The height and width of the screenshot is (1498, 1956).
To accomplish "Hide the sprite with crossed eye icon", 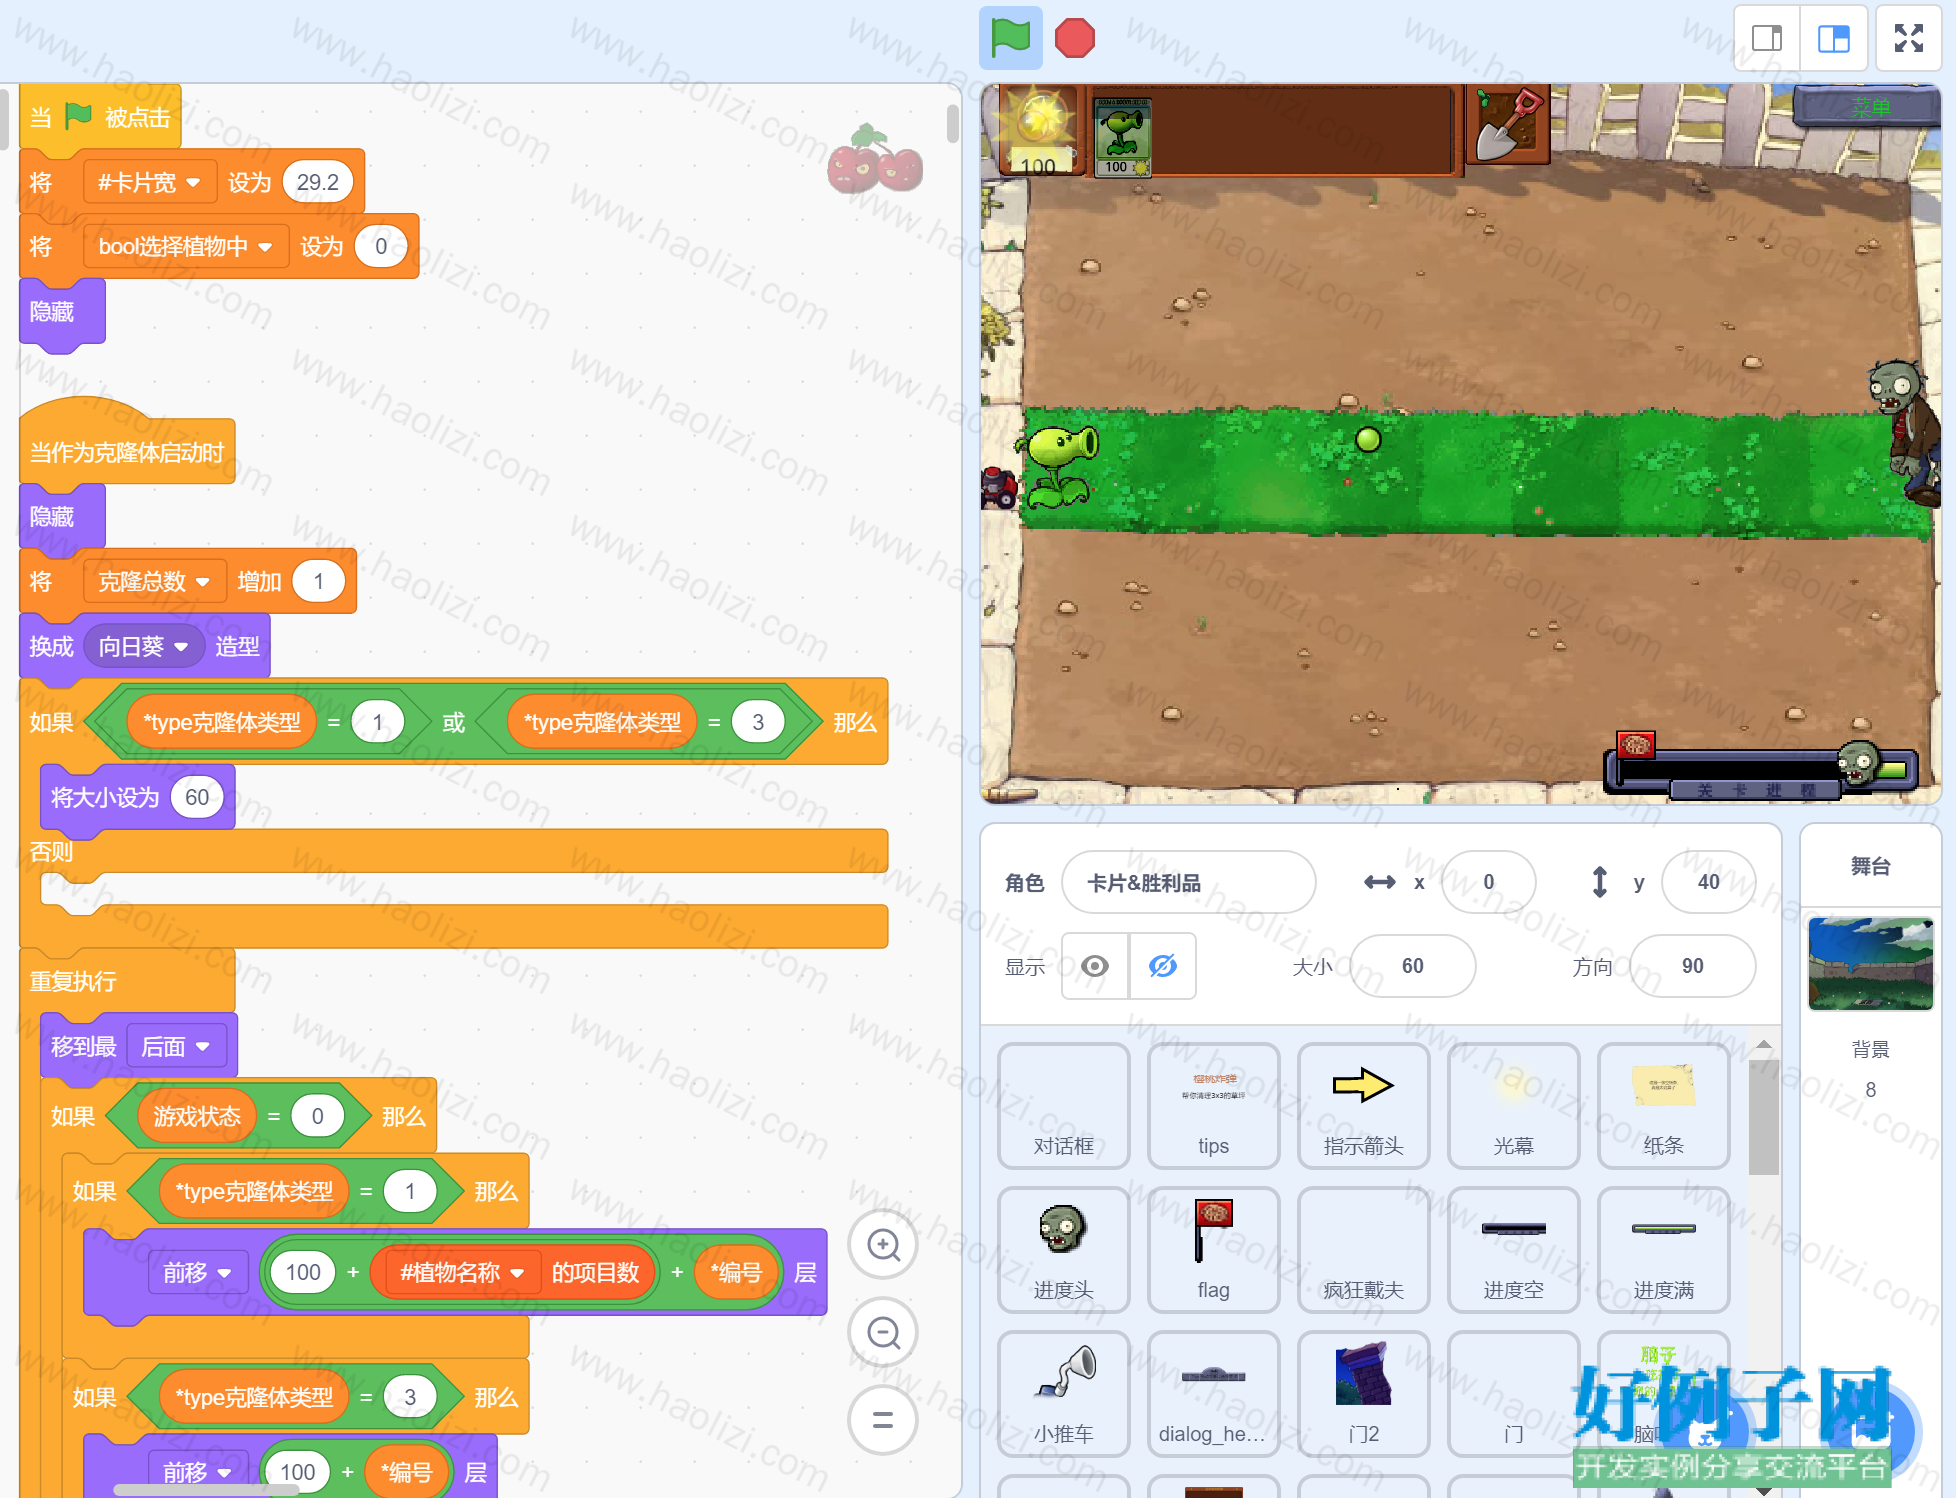I will [1163, 966].
